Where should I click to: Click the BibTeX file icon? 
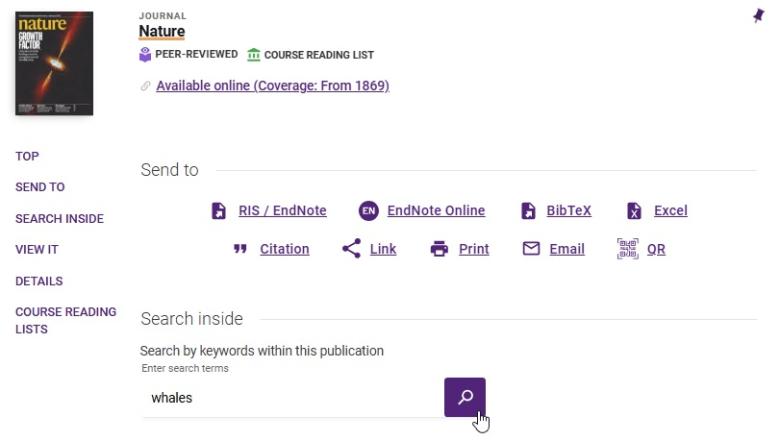click(528, 211)
